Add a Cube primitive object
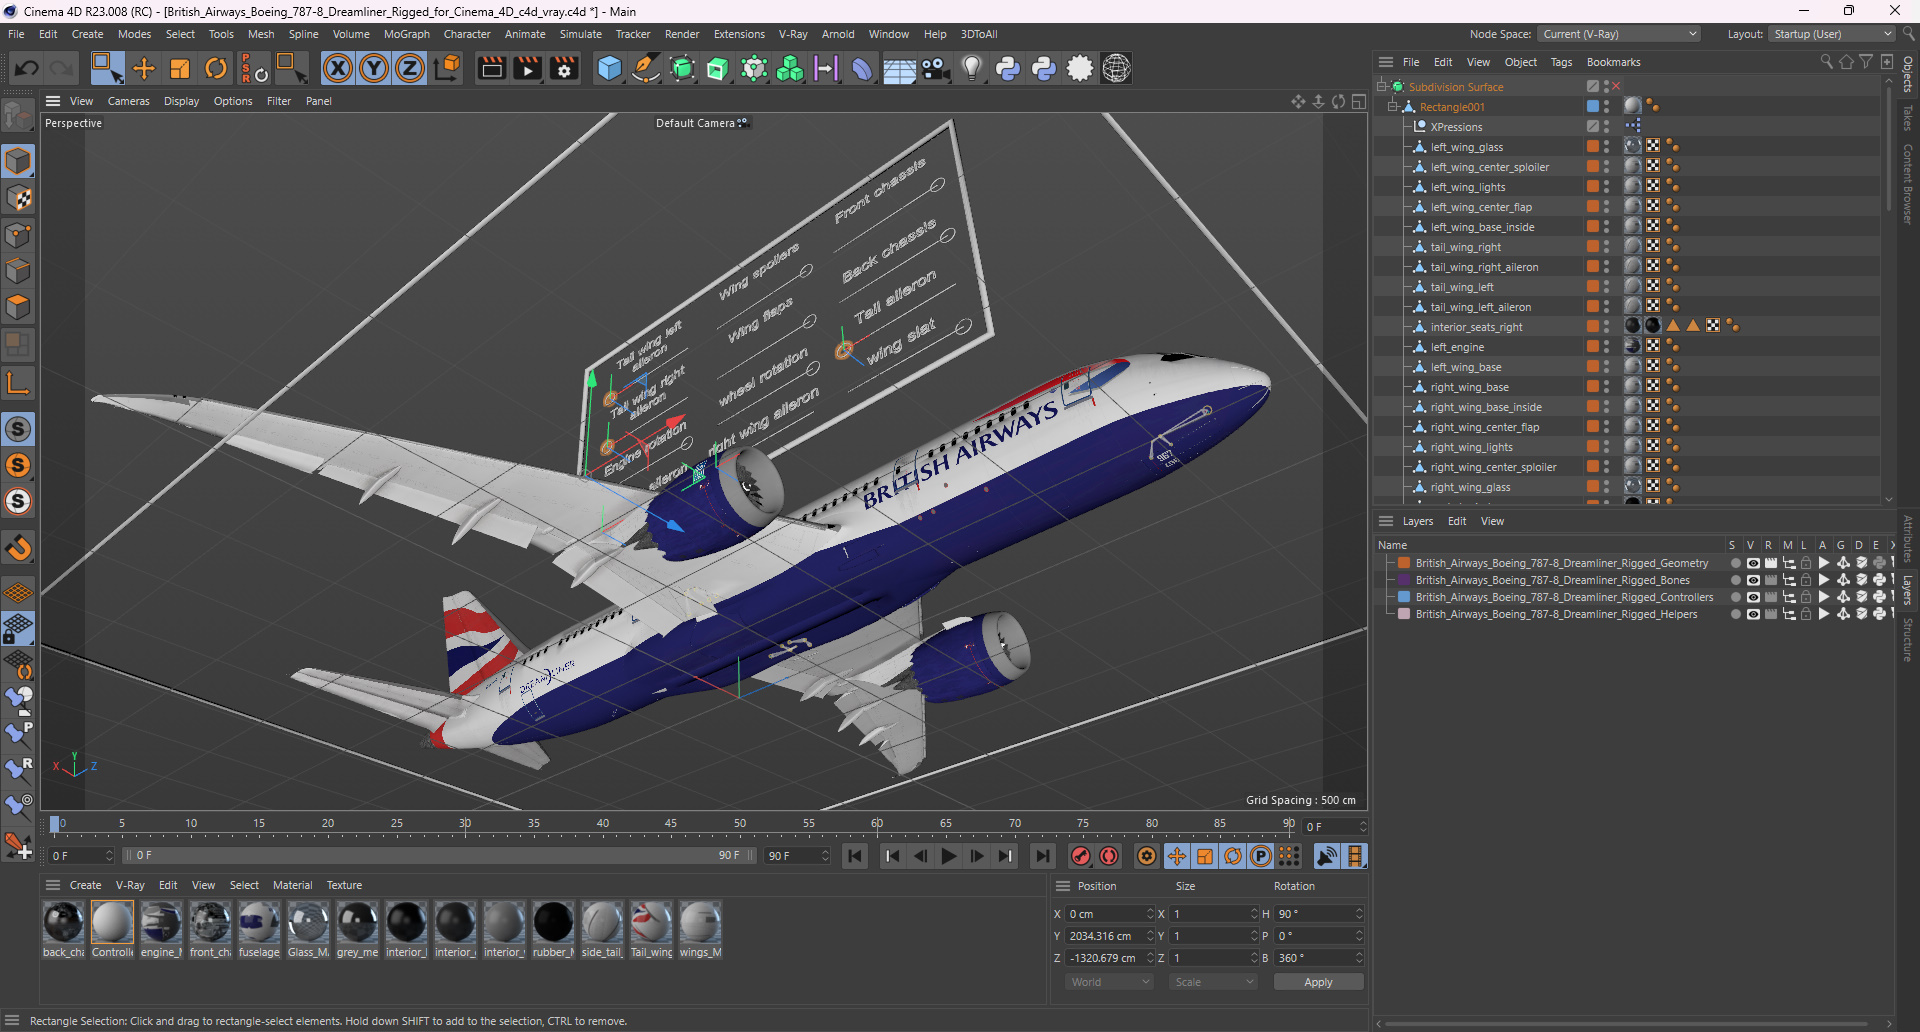Image resolution: width=1920 pixels, height=1032 pixels. 609,68
